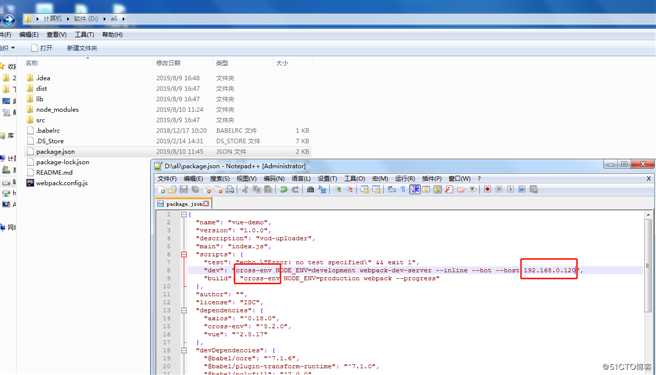Select the package.json document tab
The image size is (656, 375).
184,204
